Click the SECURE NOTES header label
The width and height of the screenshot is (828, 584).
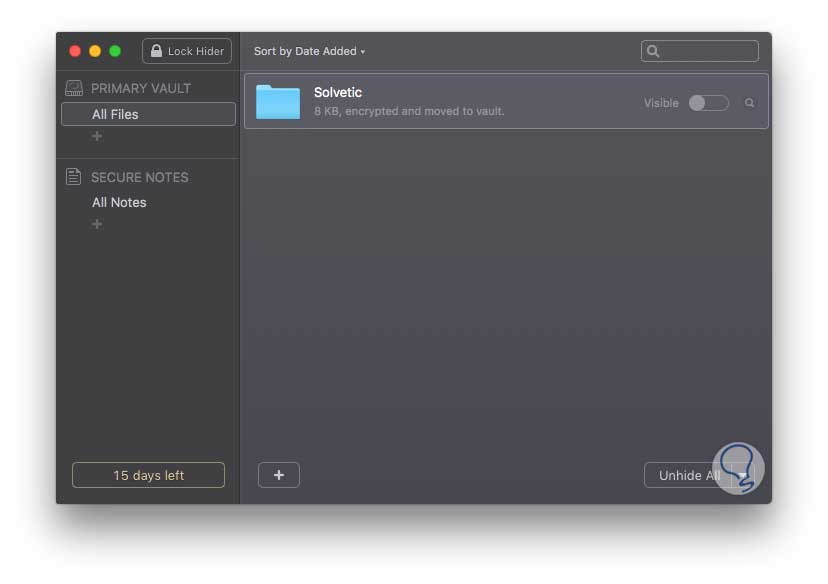coord(139,177)
